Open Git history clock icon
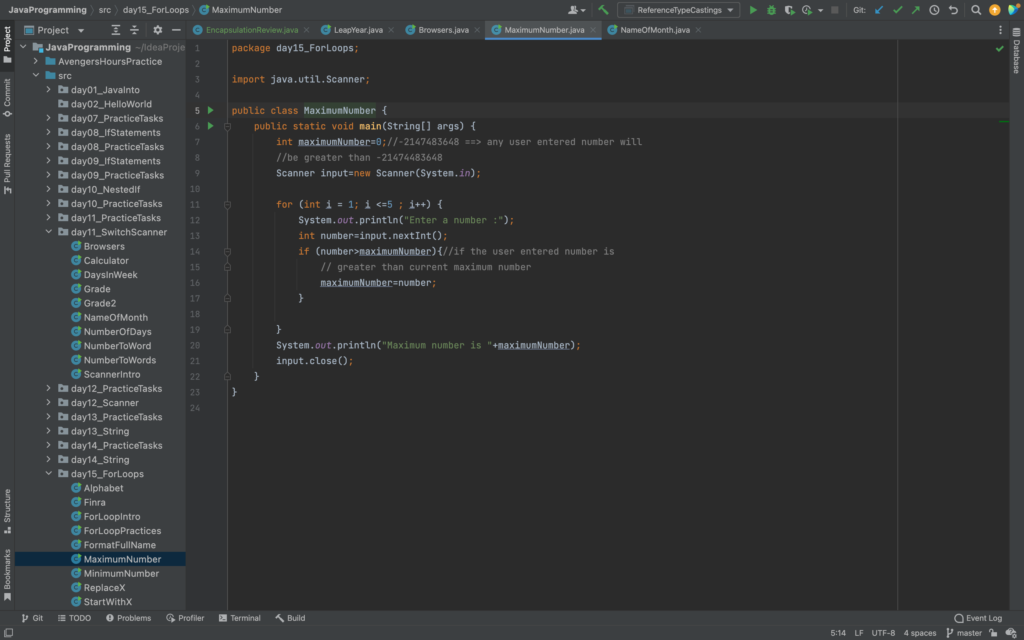 (934, 10)
